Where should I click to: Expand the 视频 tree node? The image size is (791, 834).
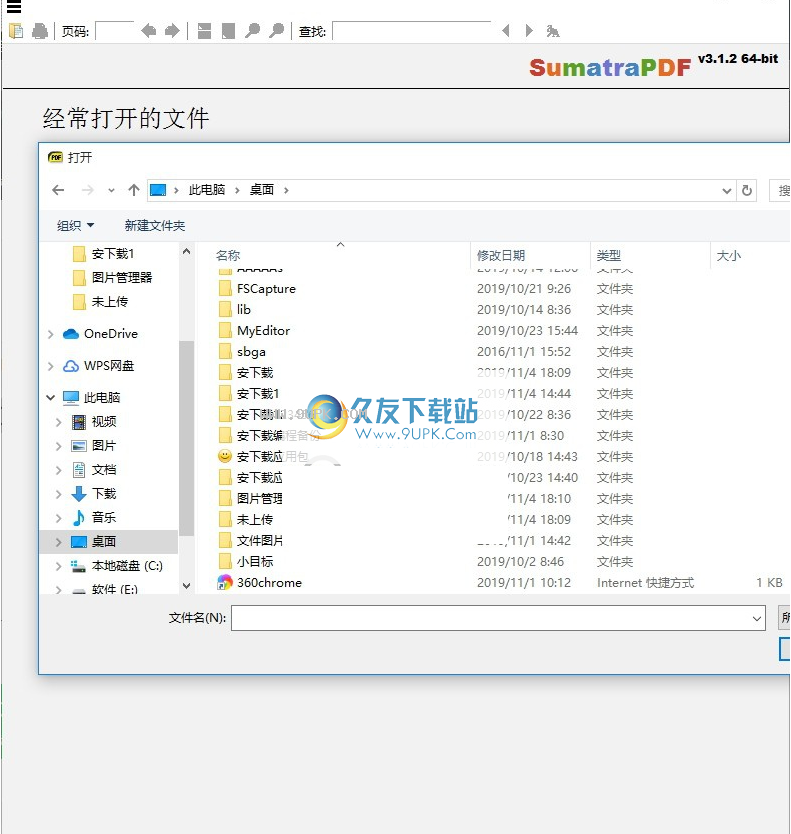[59, 422]
